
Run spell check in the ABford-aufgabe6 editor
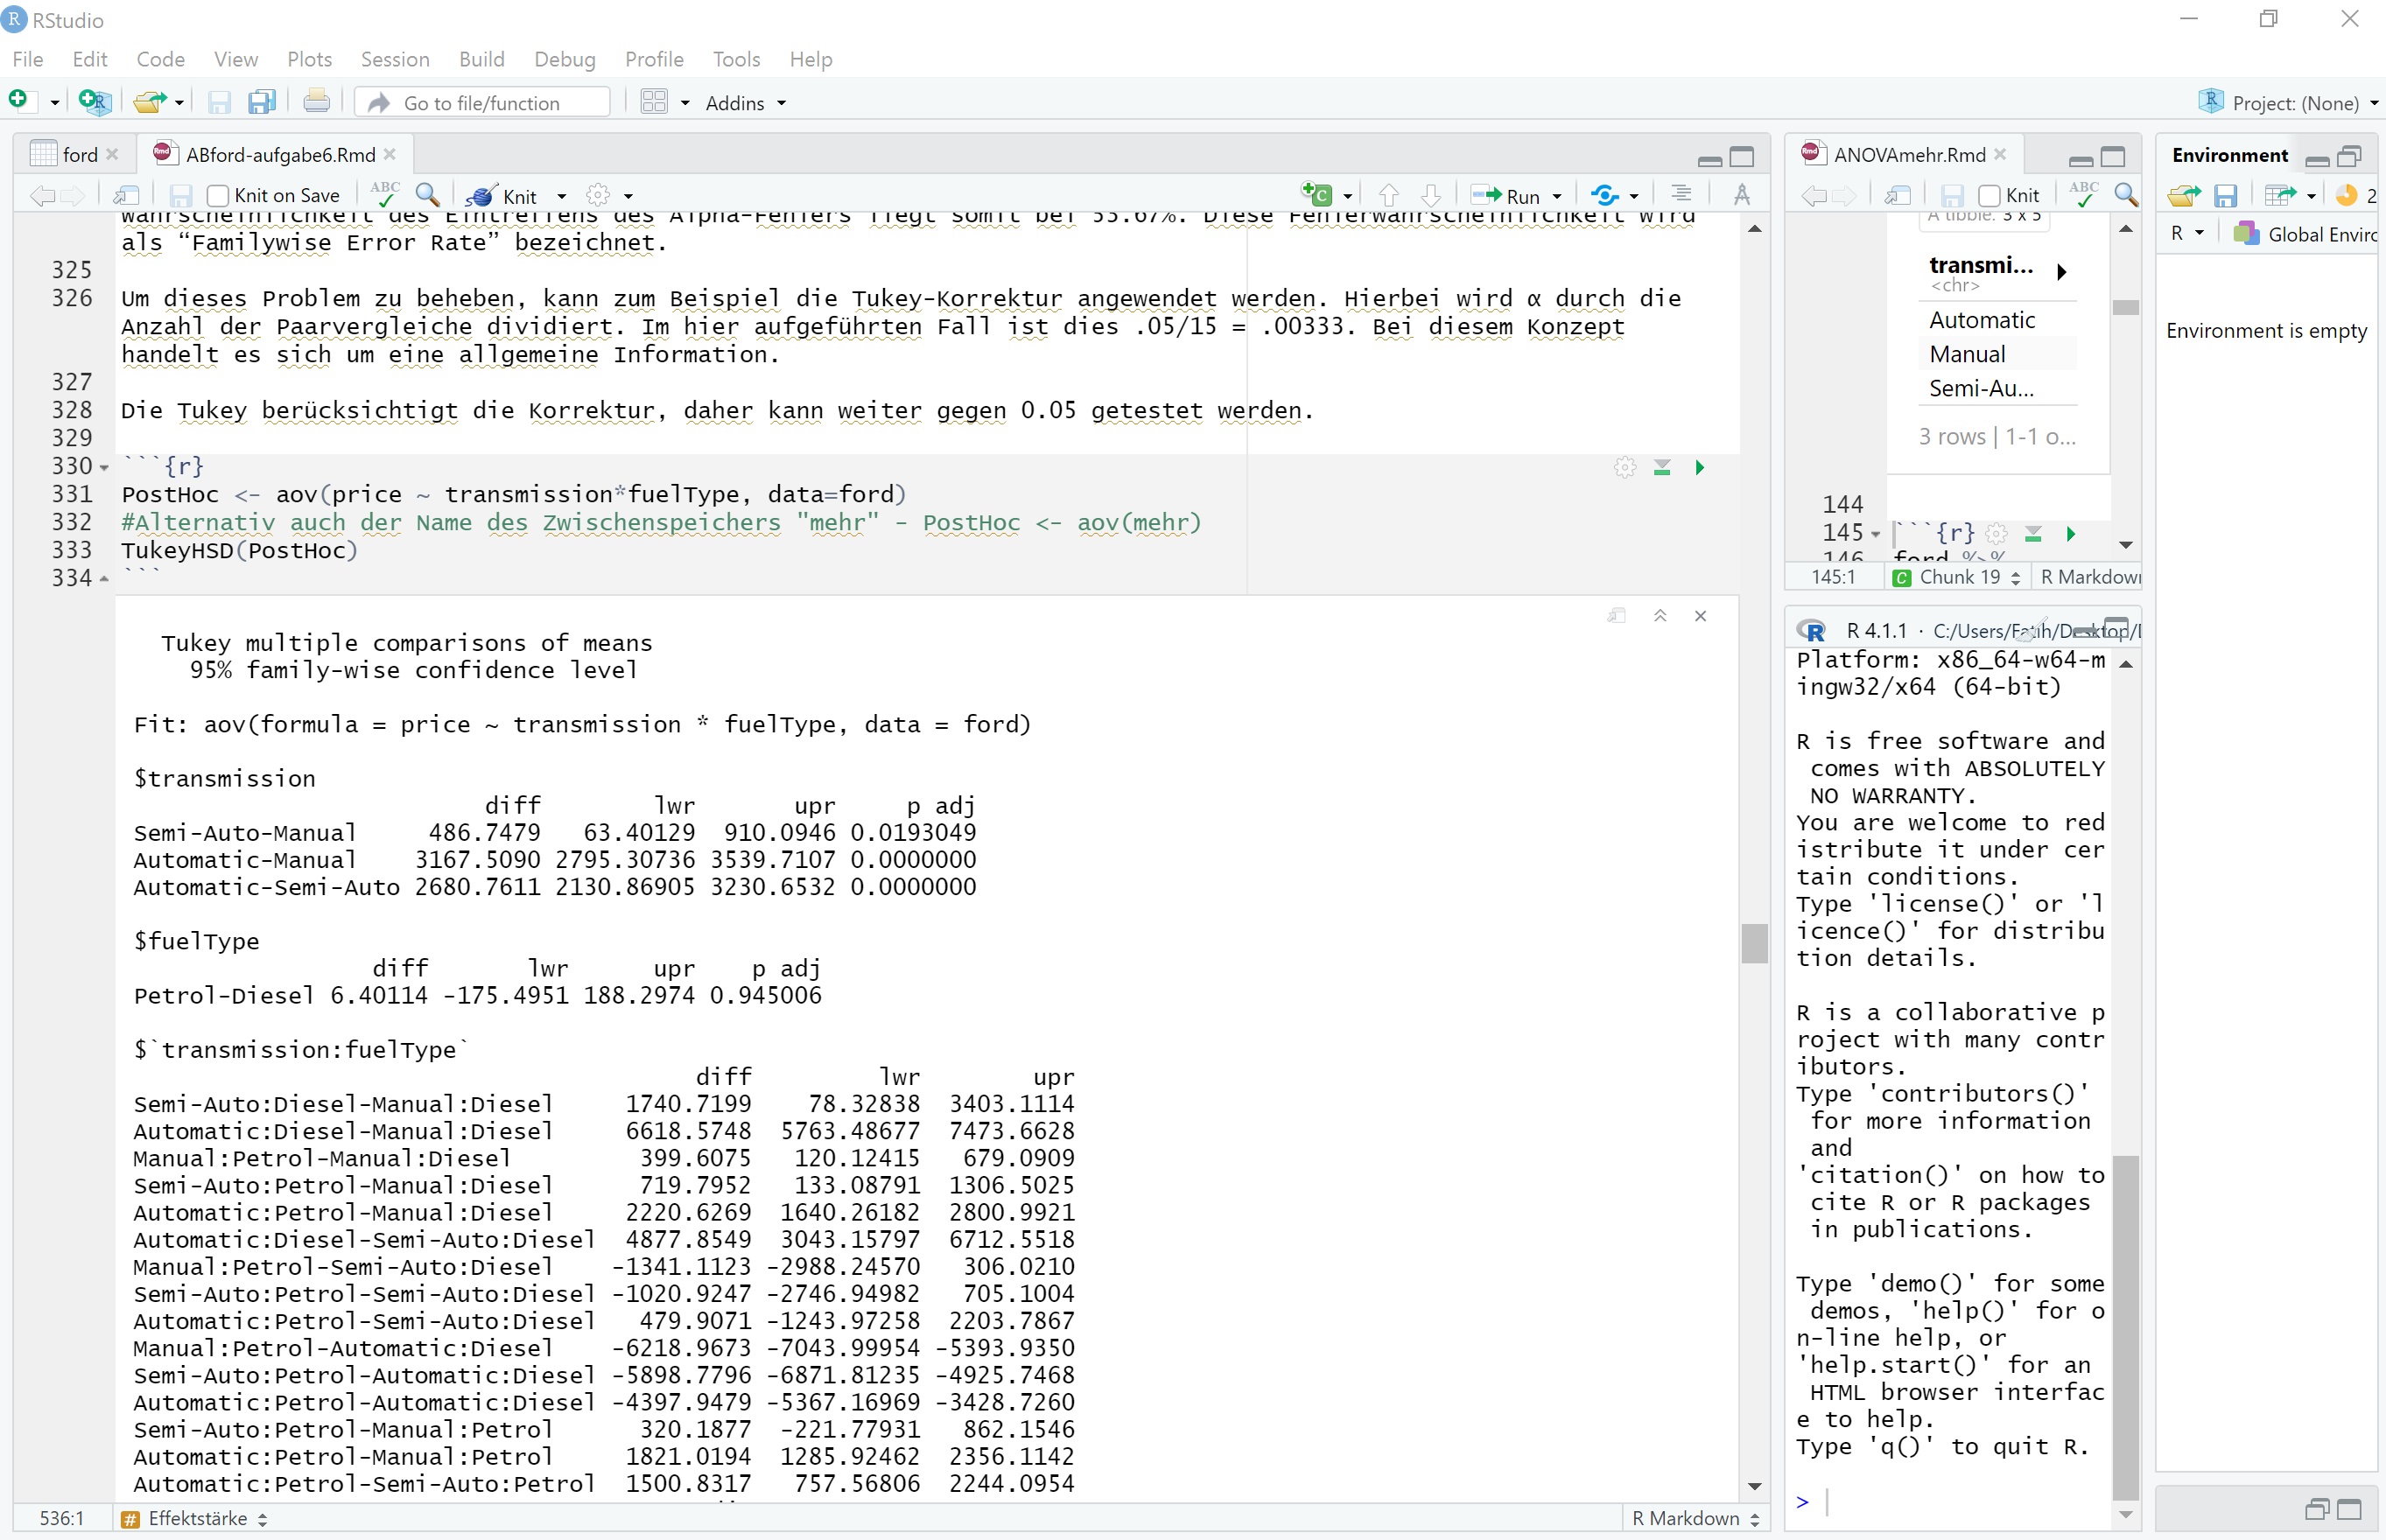(385, 195)
